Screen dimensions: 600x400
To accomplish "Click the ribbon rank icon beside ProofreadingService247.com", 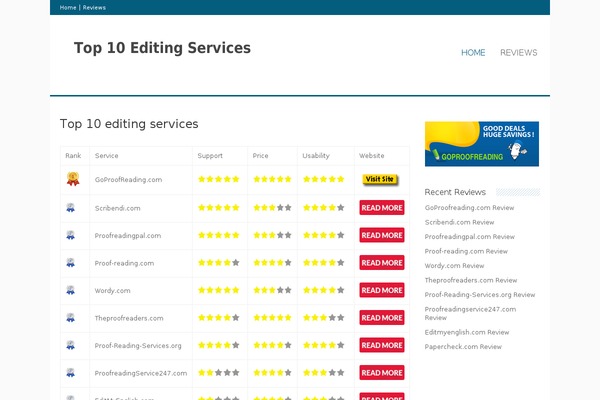I will (x=70, y=373).
